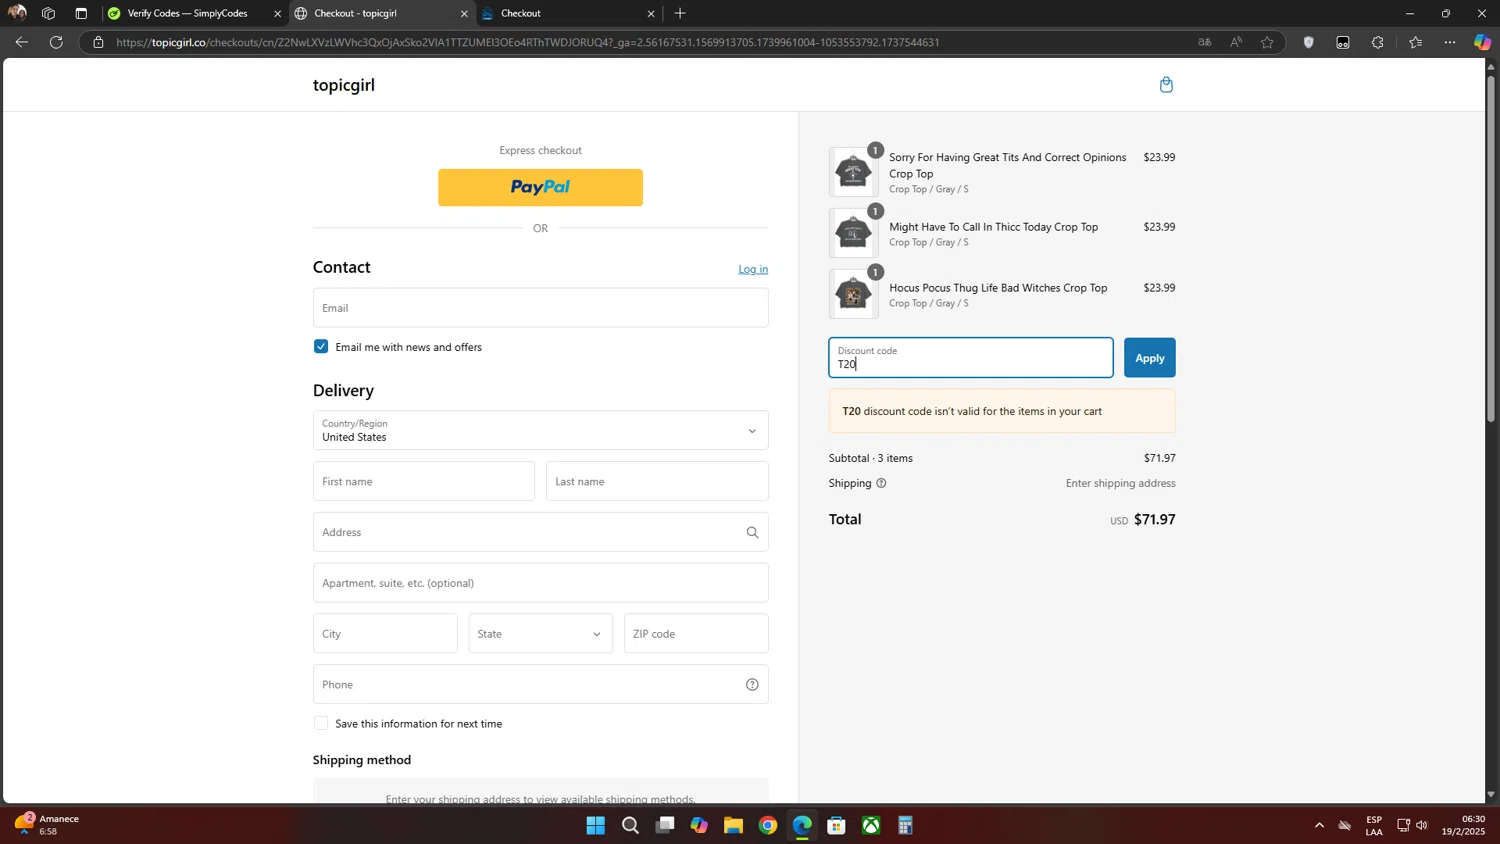Open browser settings and more menu
The image size is (1500, 844).
(x=1450, y=42)
